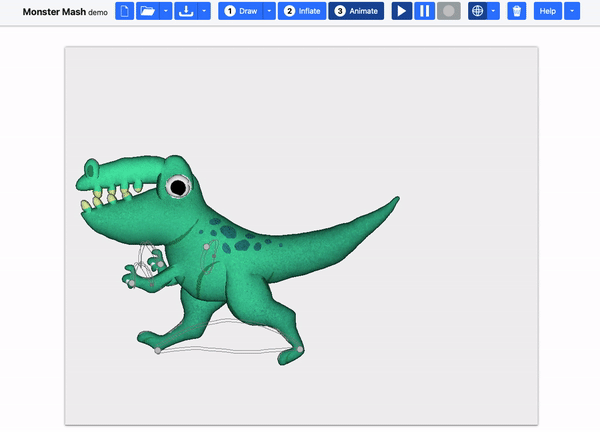Click the trash delete icon
600x432 pixels.
[517, 11]
